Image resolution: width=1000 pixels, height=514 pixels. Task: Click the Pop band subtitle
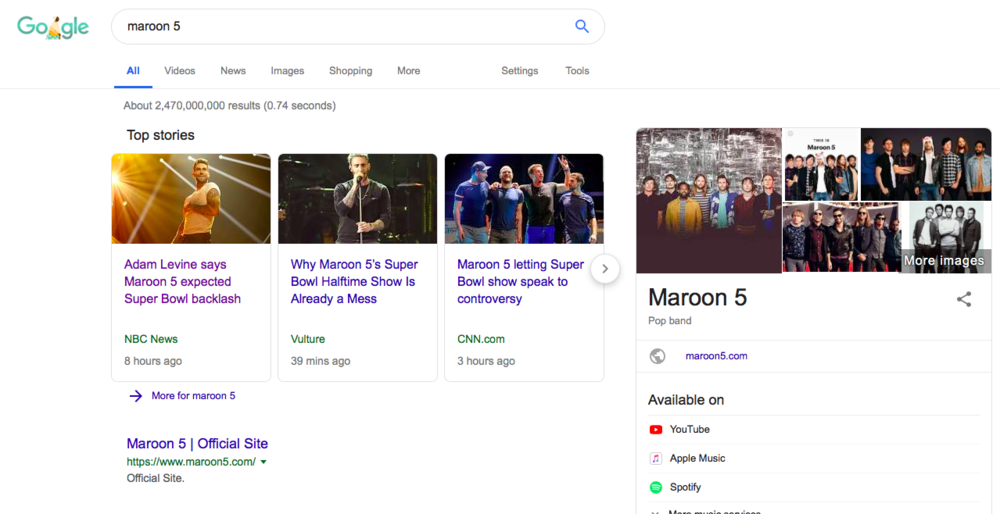pyautogui.click(x=670, y=321)
